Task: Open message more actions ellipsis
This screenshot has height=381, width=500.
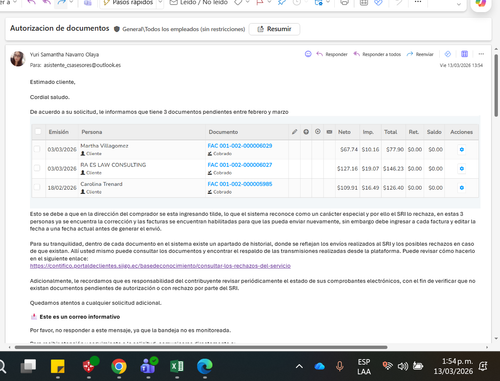Action: pos(481,54)
